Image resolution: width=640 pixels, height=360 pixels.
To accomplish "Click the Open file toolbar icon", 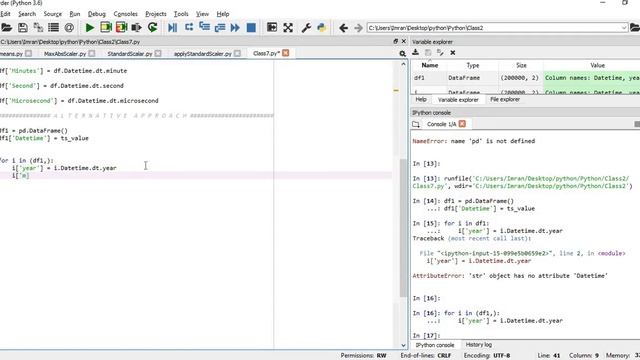I will click(7, 28).
